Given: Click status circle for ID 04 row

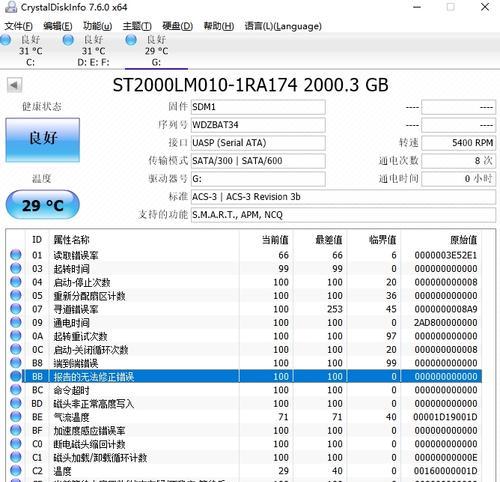Looking at the screenshot, I should tap(15, 282).
